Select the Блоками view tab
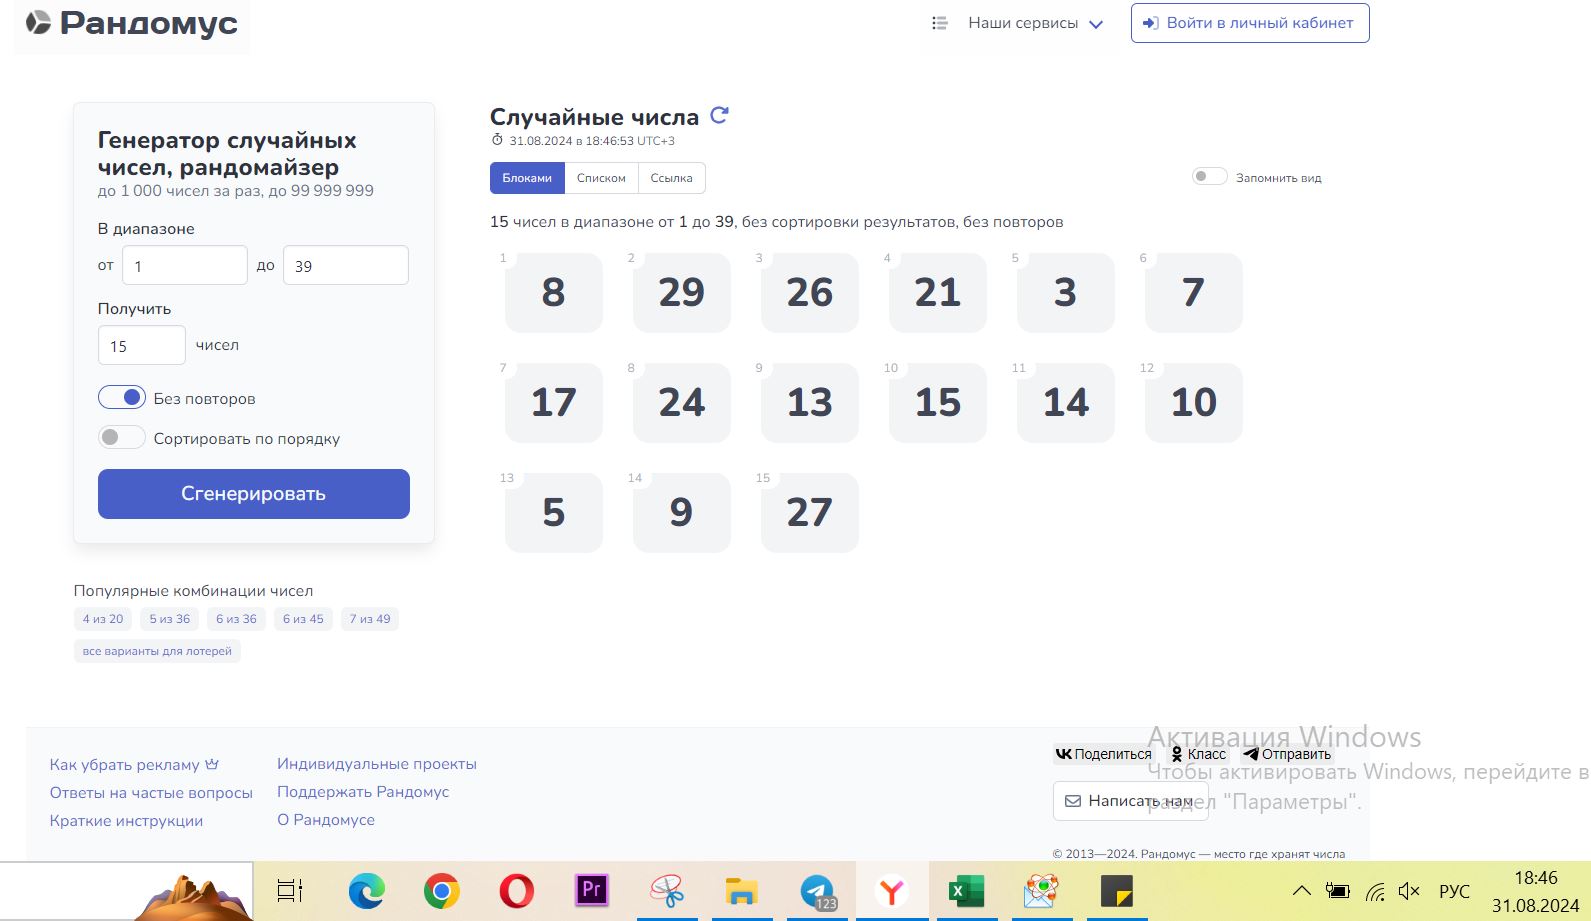 click(527, 178)
